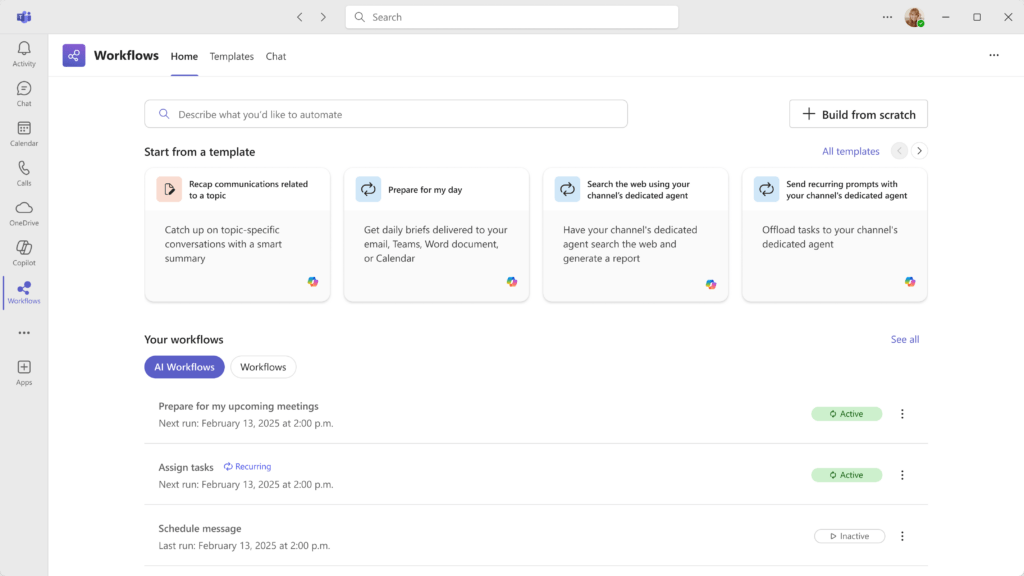The width and height of the screenshot is (1024, 576).
Task: Click the automation description input field
Action: click(386, 114)
